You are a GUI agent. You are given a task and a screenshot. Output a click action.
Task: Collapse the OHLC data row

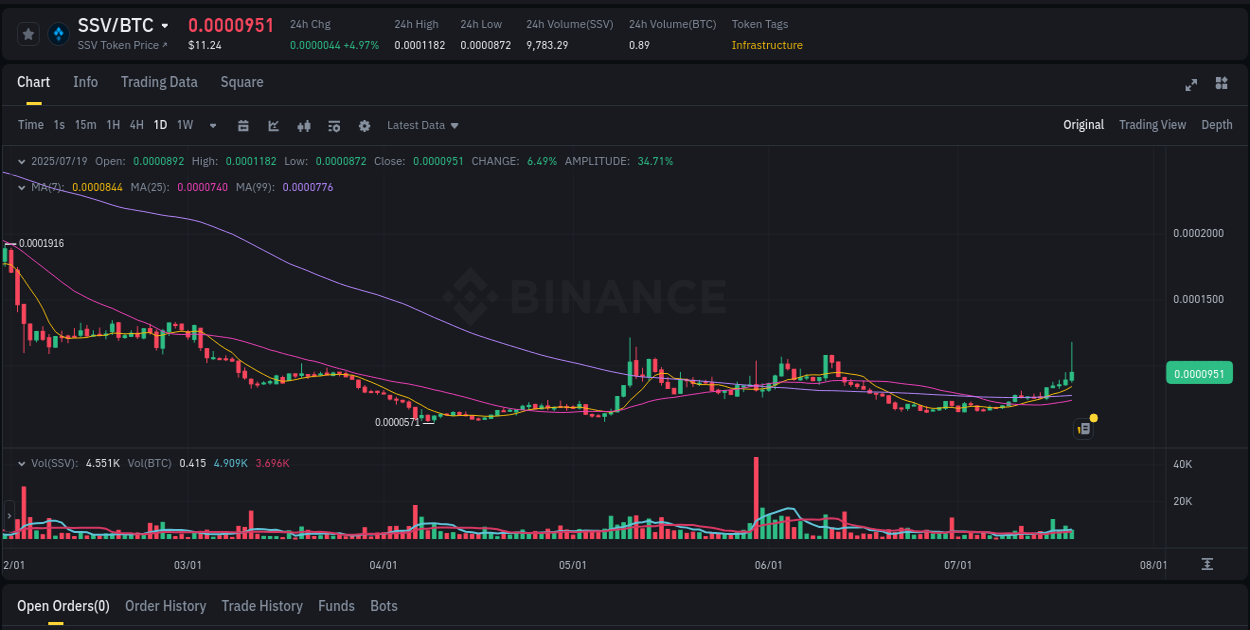coord(22,160)
